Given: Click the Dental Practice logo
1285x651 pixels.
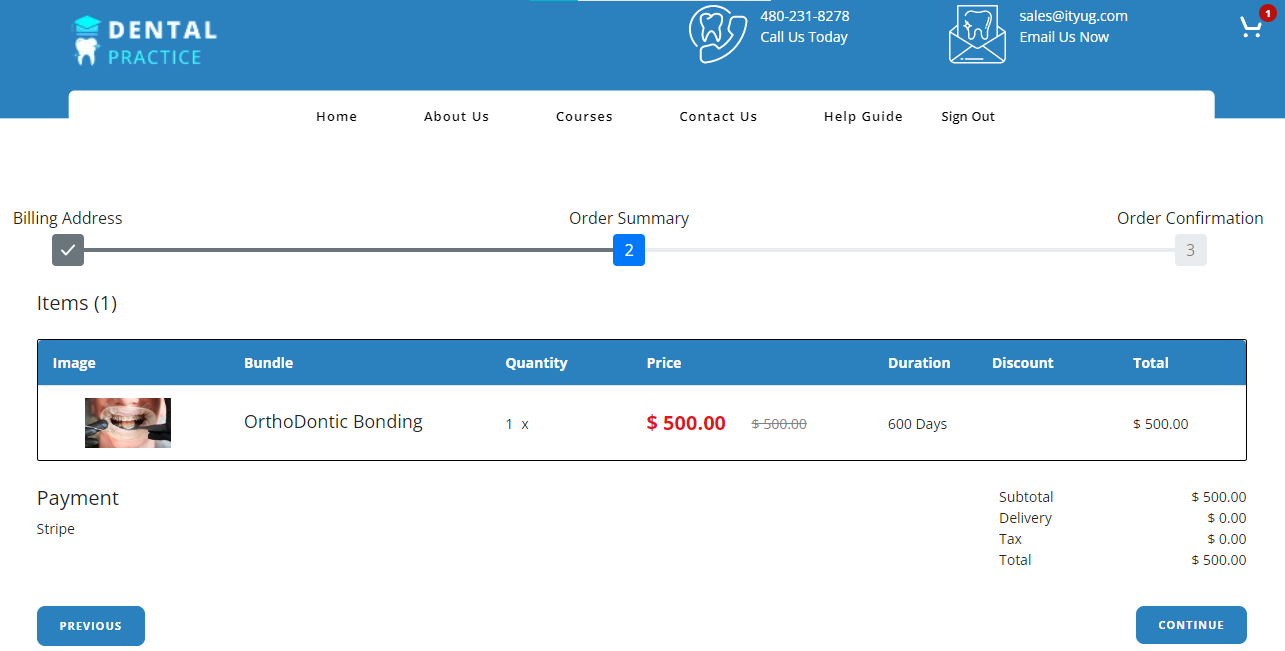Looking at the screenshot, I should point(145,41).
